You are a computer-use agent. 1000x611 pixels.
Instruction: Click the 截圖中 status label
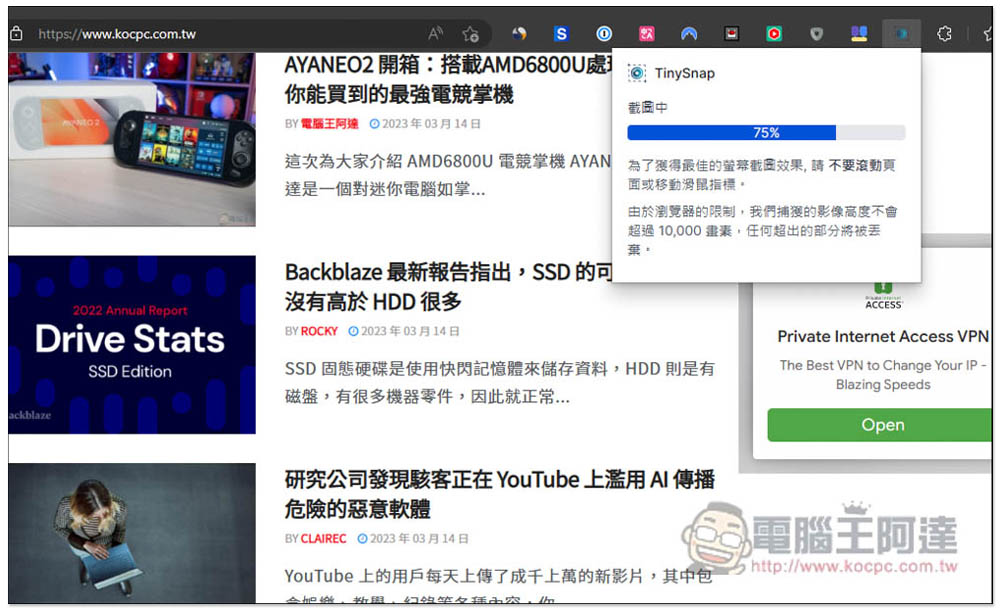(x=647, y=108)
